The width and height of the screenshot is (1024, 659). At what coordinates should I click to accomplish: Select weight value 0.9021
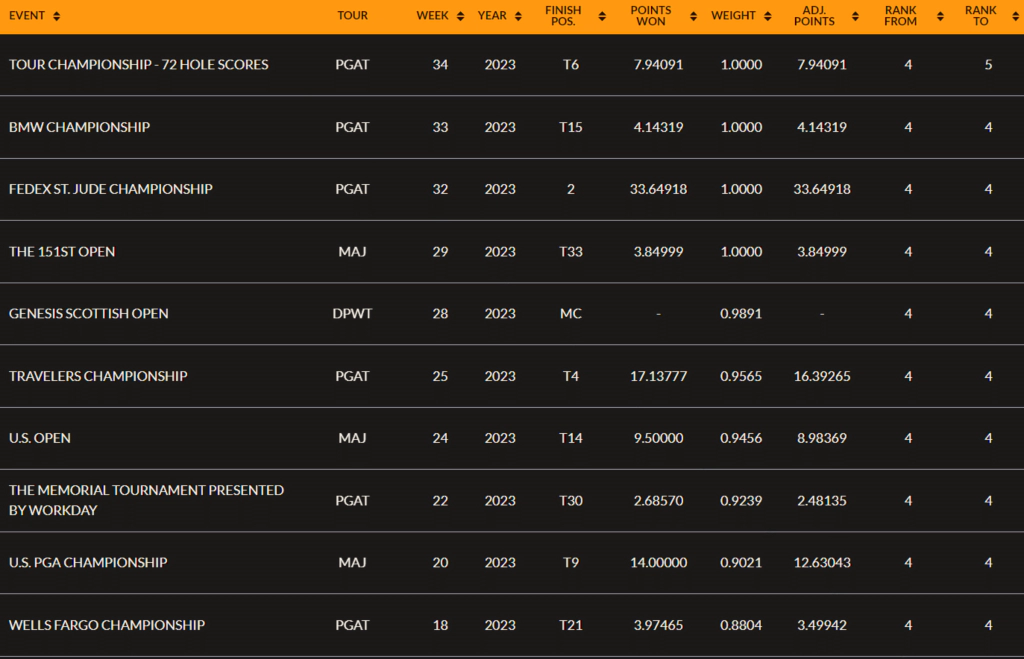741,563
